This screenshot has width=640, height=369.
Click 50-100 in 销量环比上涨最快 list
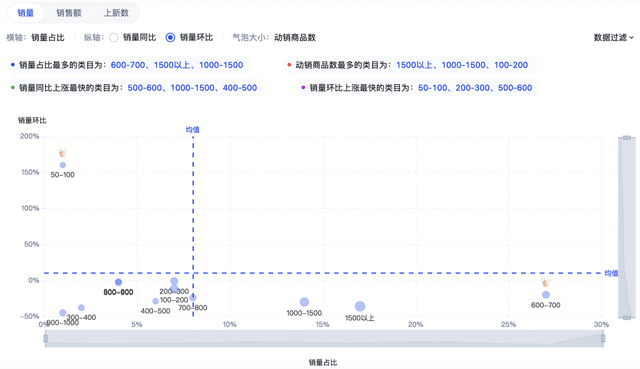(432, 88)
